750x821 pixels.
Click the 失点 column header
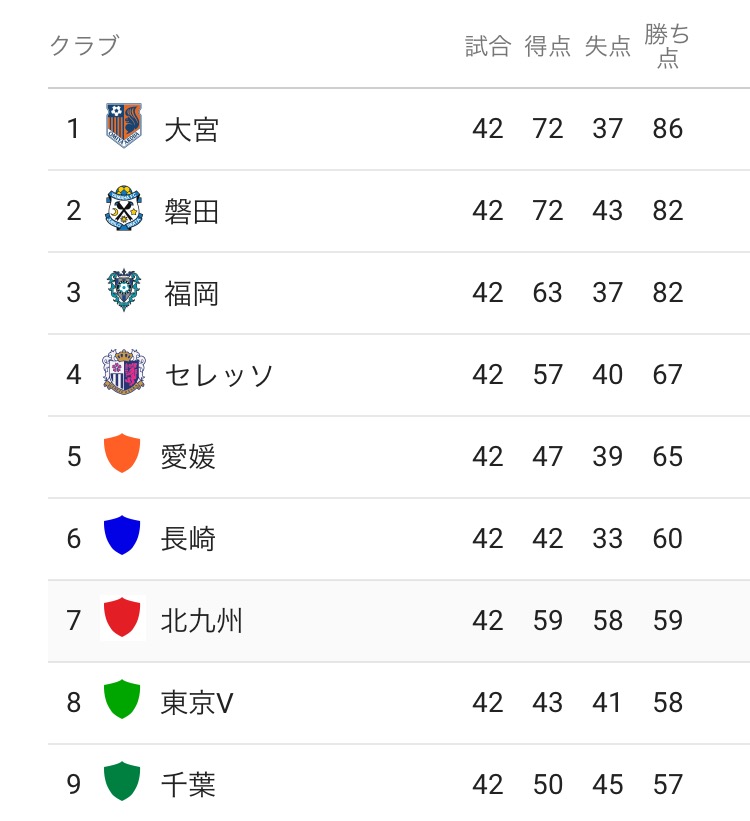tap(608, 46)
